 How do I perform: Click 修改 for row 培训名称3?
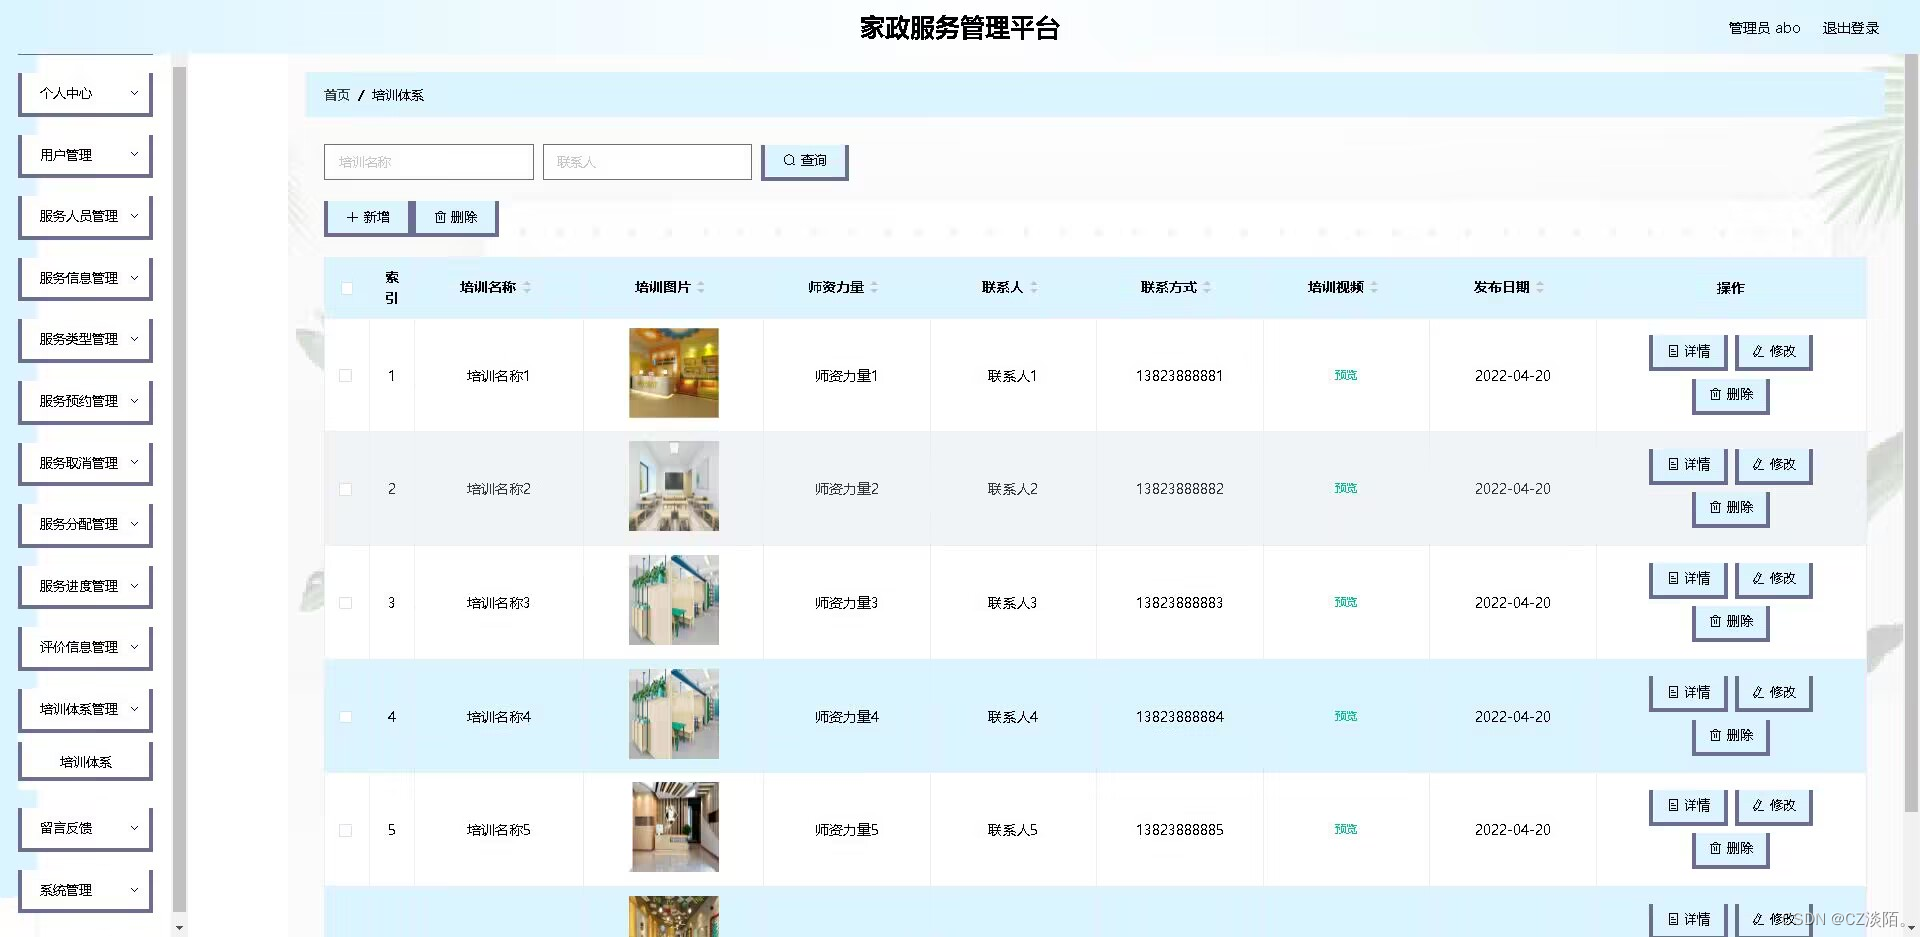[1774, 579]
